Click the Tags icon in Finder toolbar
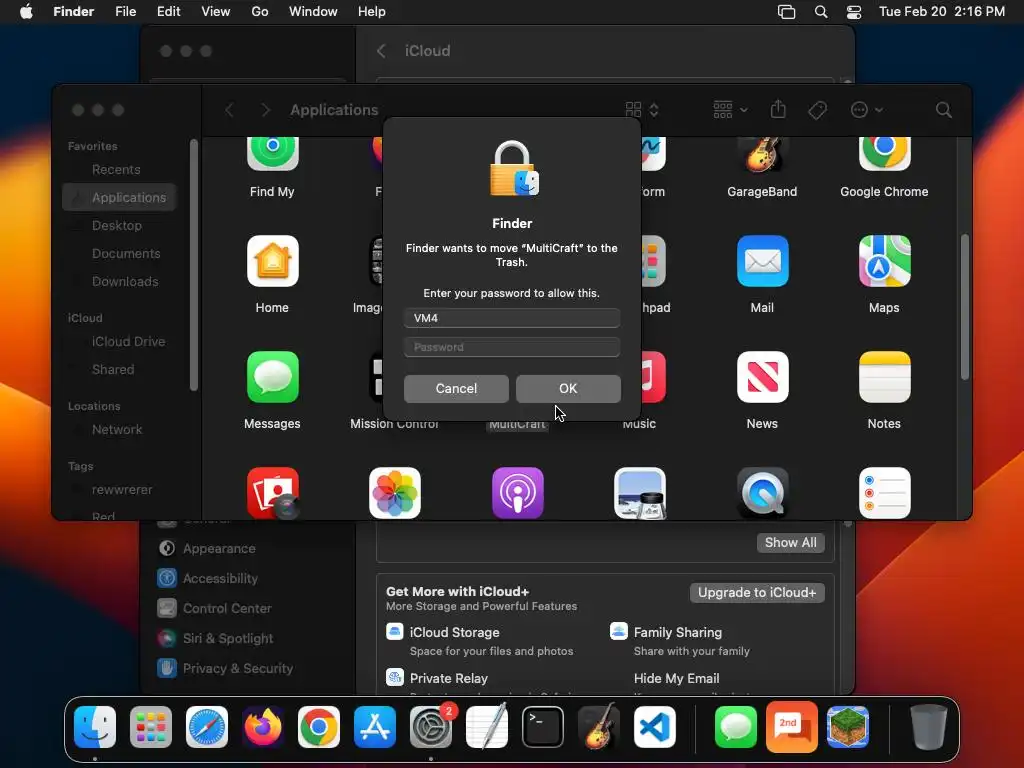The image size is (1024, 768). [x=817, y=110]
